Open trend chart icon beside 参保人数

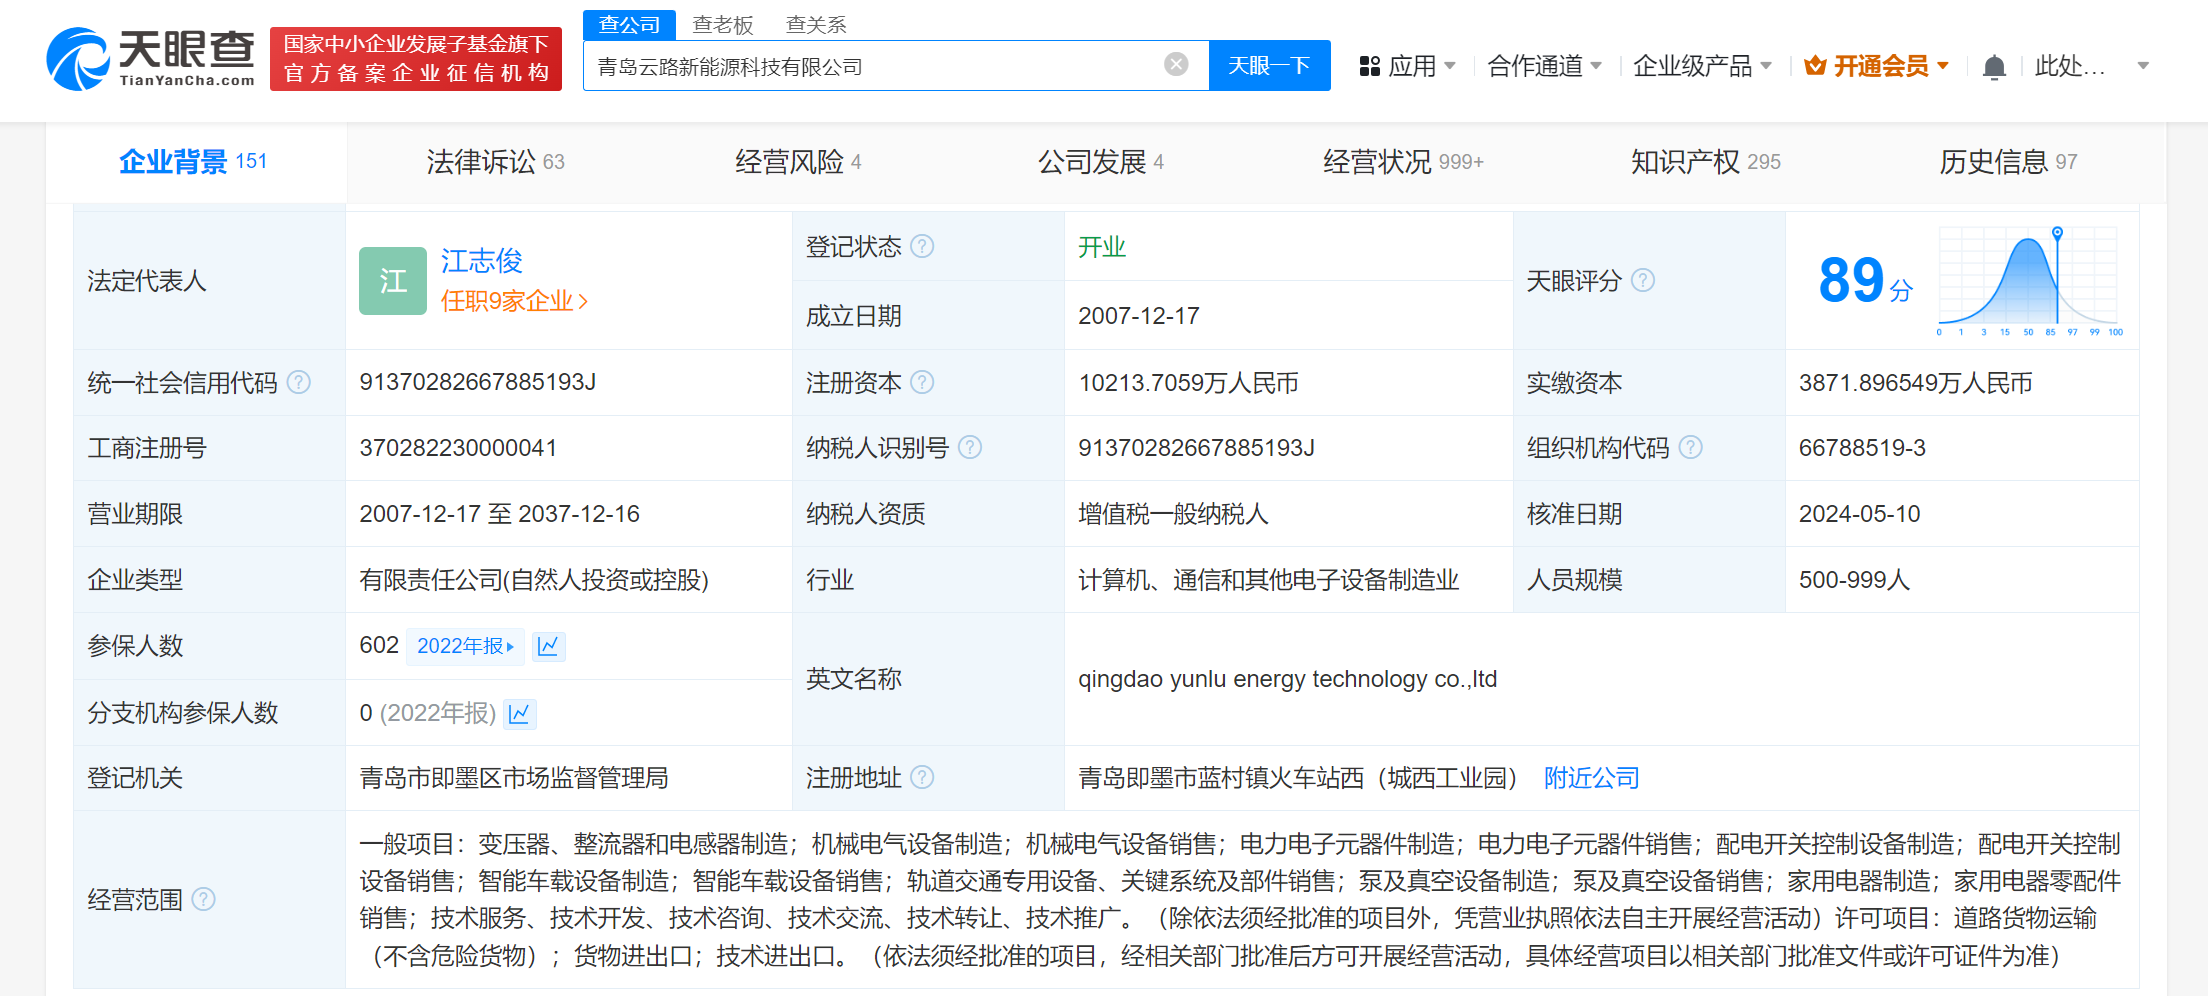(548, 646)
